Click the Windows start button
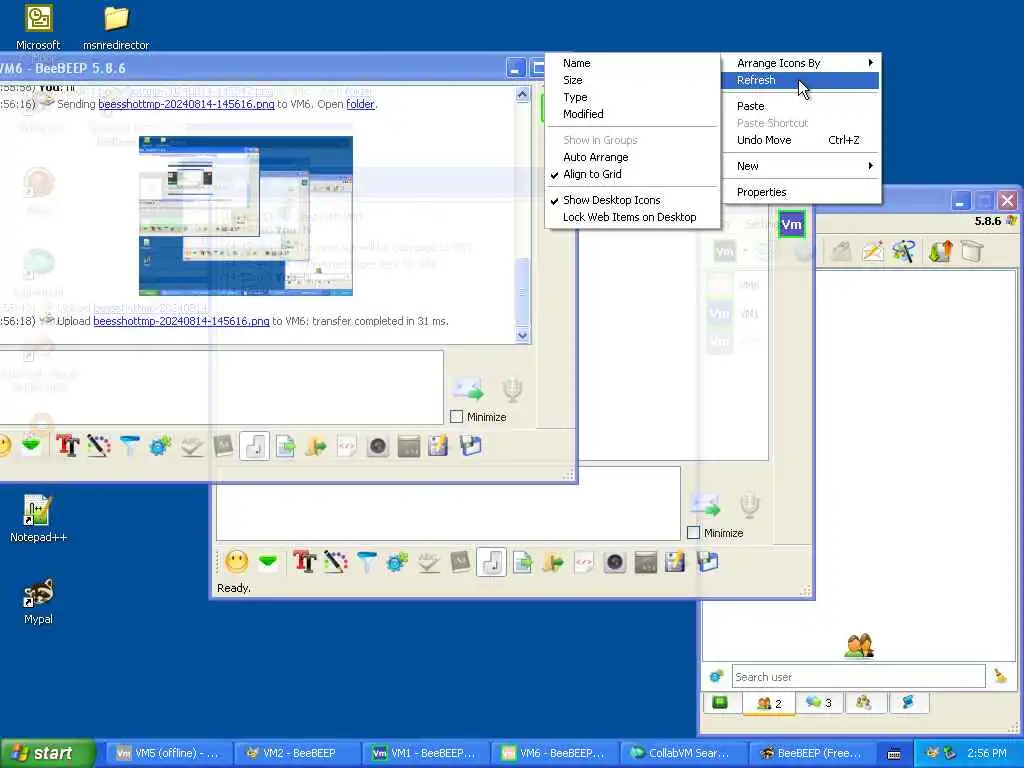 (47, 753)
